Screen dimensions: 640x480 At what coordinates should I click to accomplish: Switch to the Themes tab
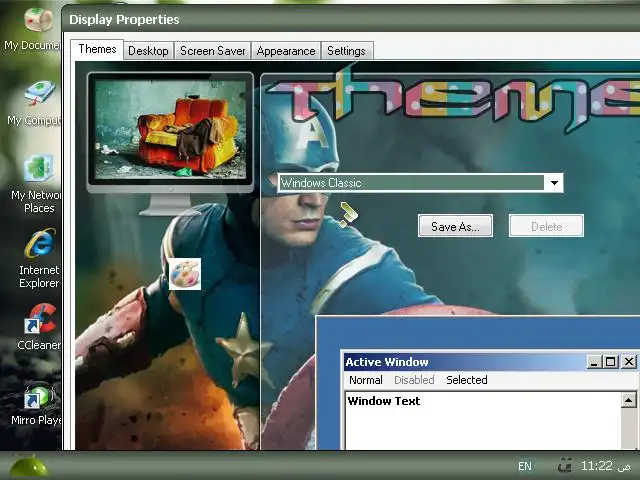pos(97,49)
